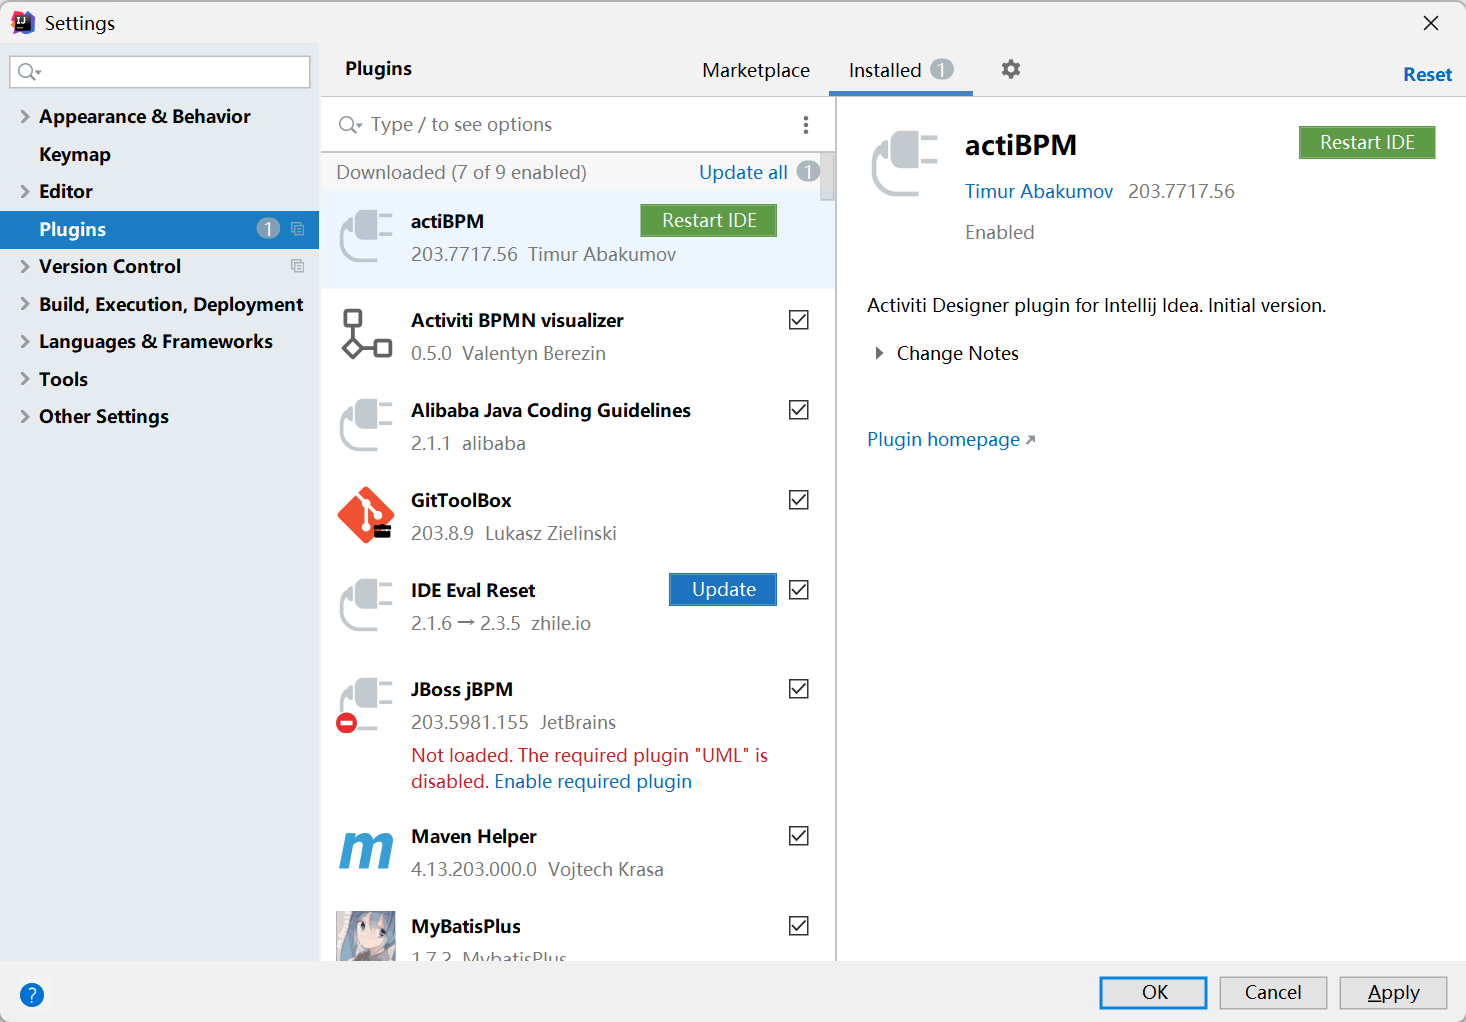1466x1022 pixels.
Task: Click Restart IDE in details pane
Action: point(1367,142)
